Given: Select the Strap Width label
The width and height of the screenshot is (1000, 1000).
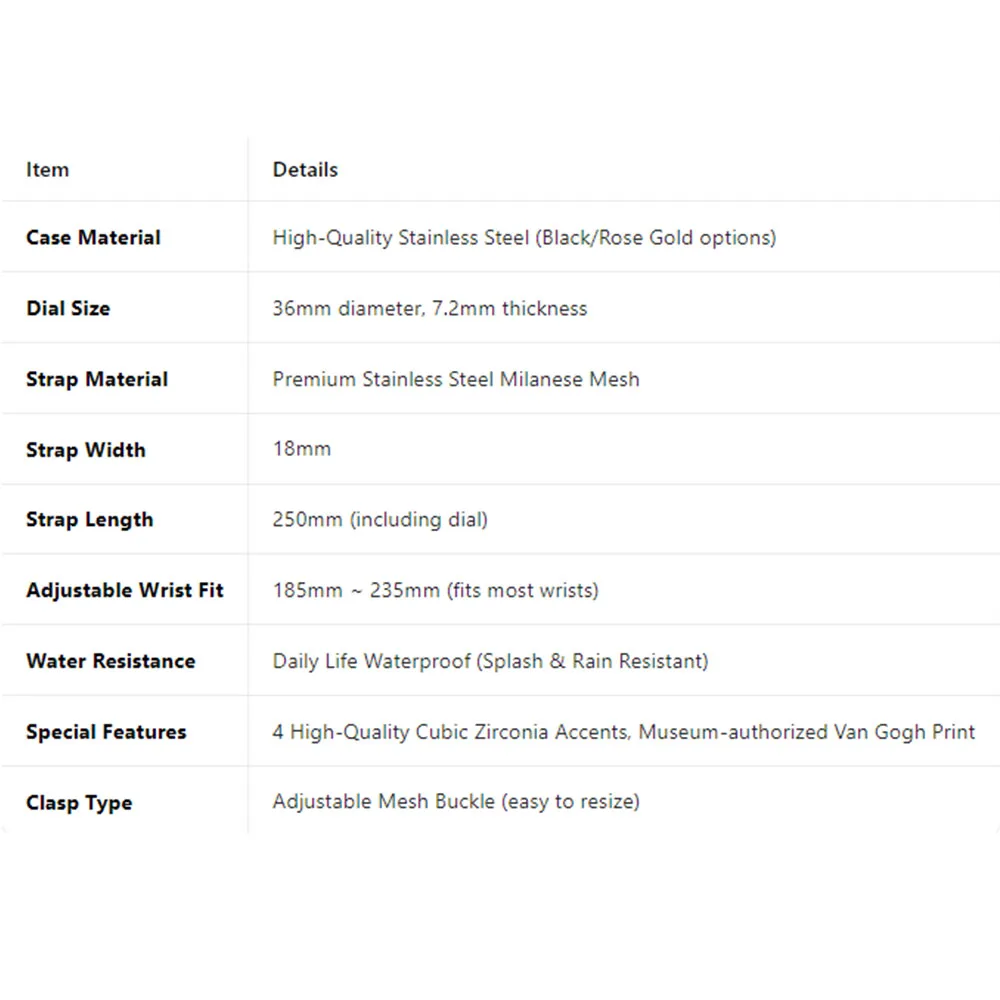Looking at the screenshot, I should 85,450.
